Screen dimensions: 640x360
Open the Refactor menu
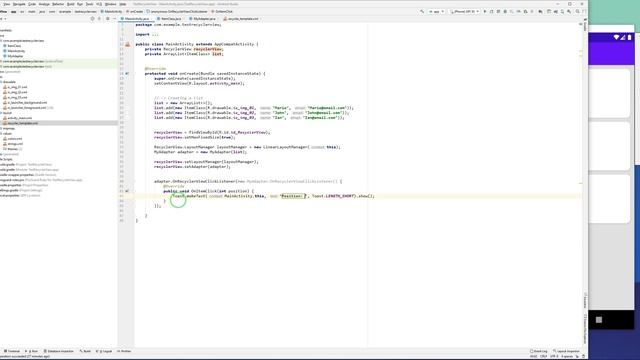point(58,4)
